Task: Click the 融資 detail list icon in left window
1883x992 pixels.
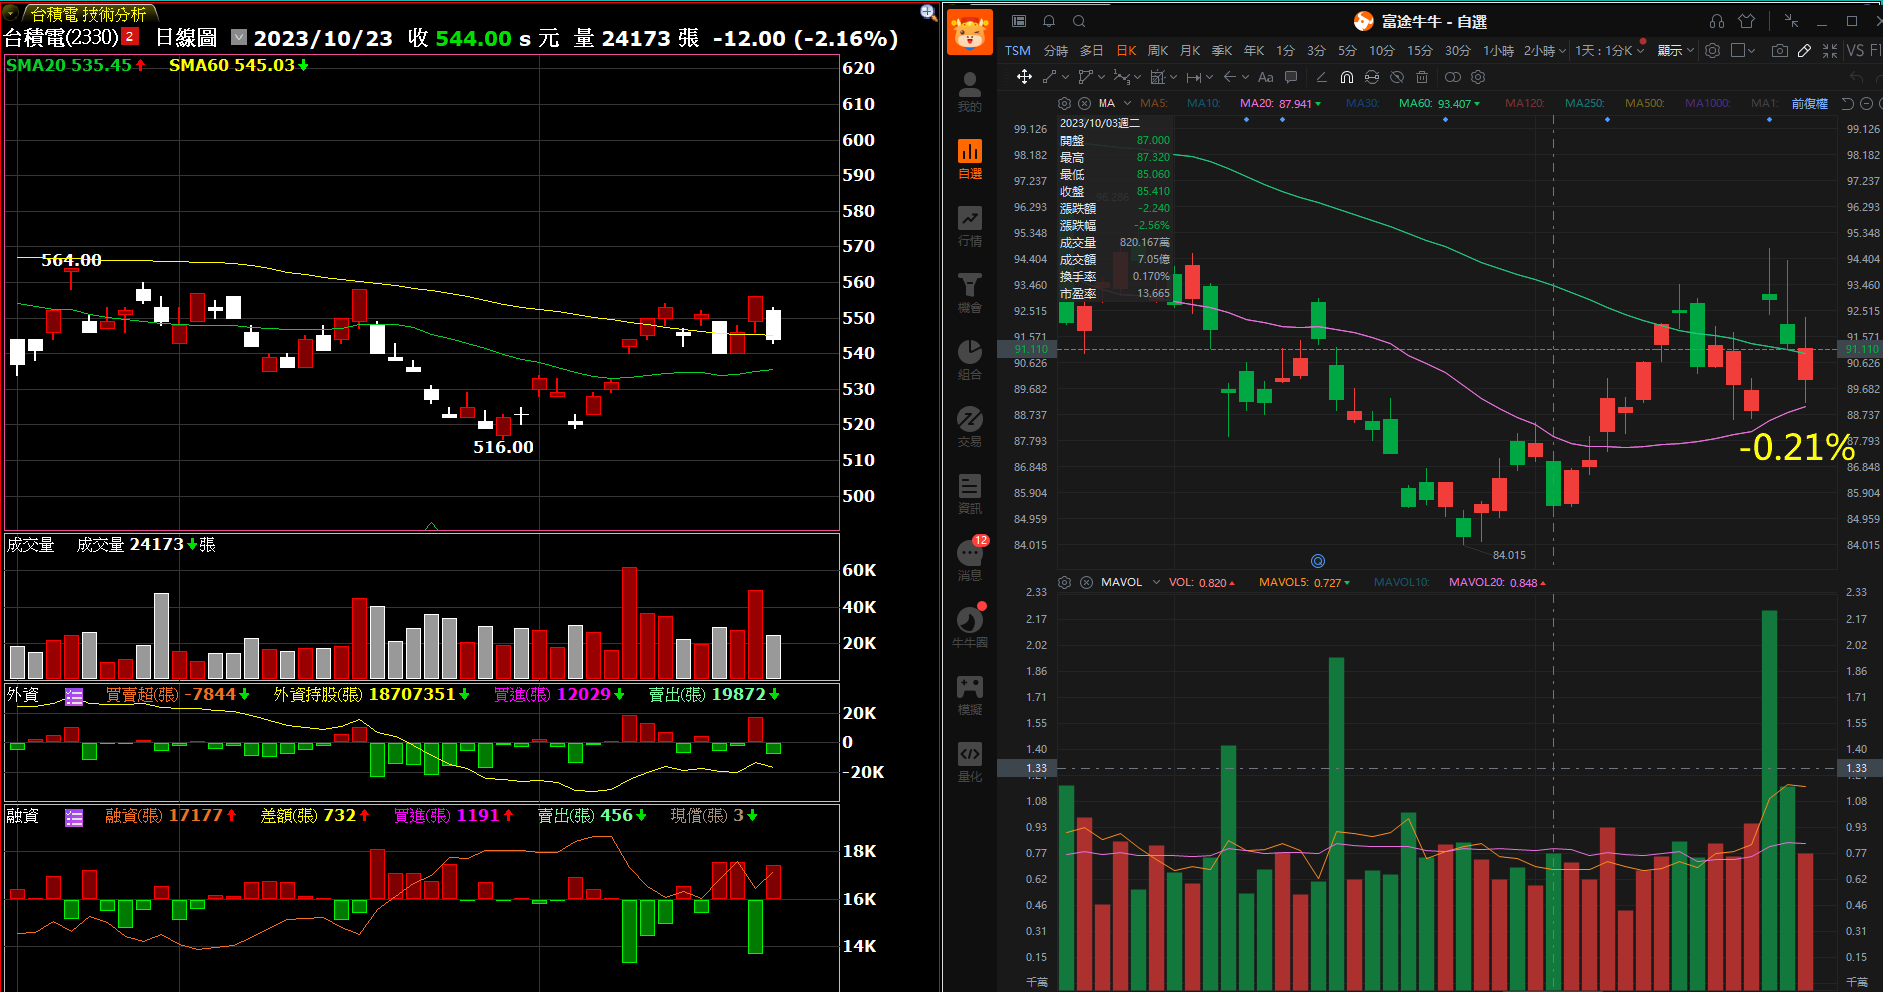Action: (x=74, y=818)
